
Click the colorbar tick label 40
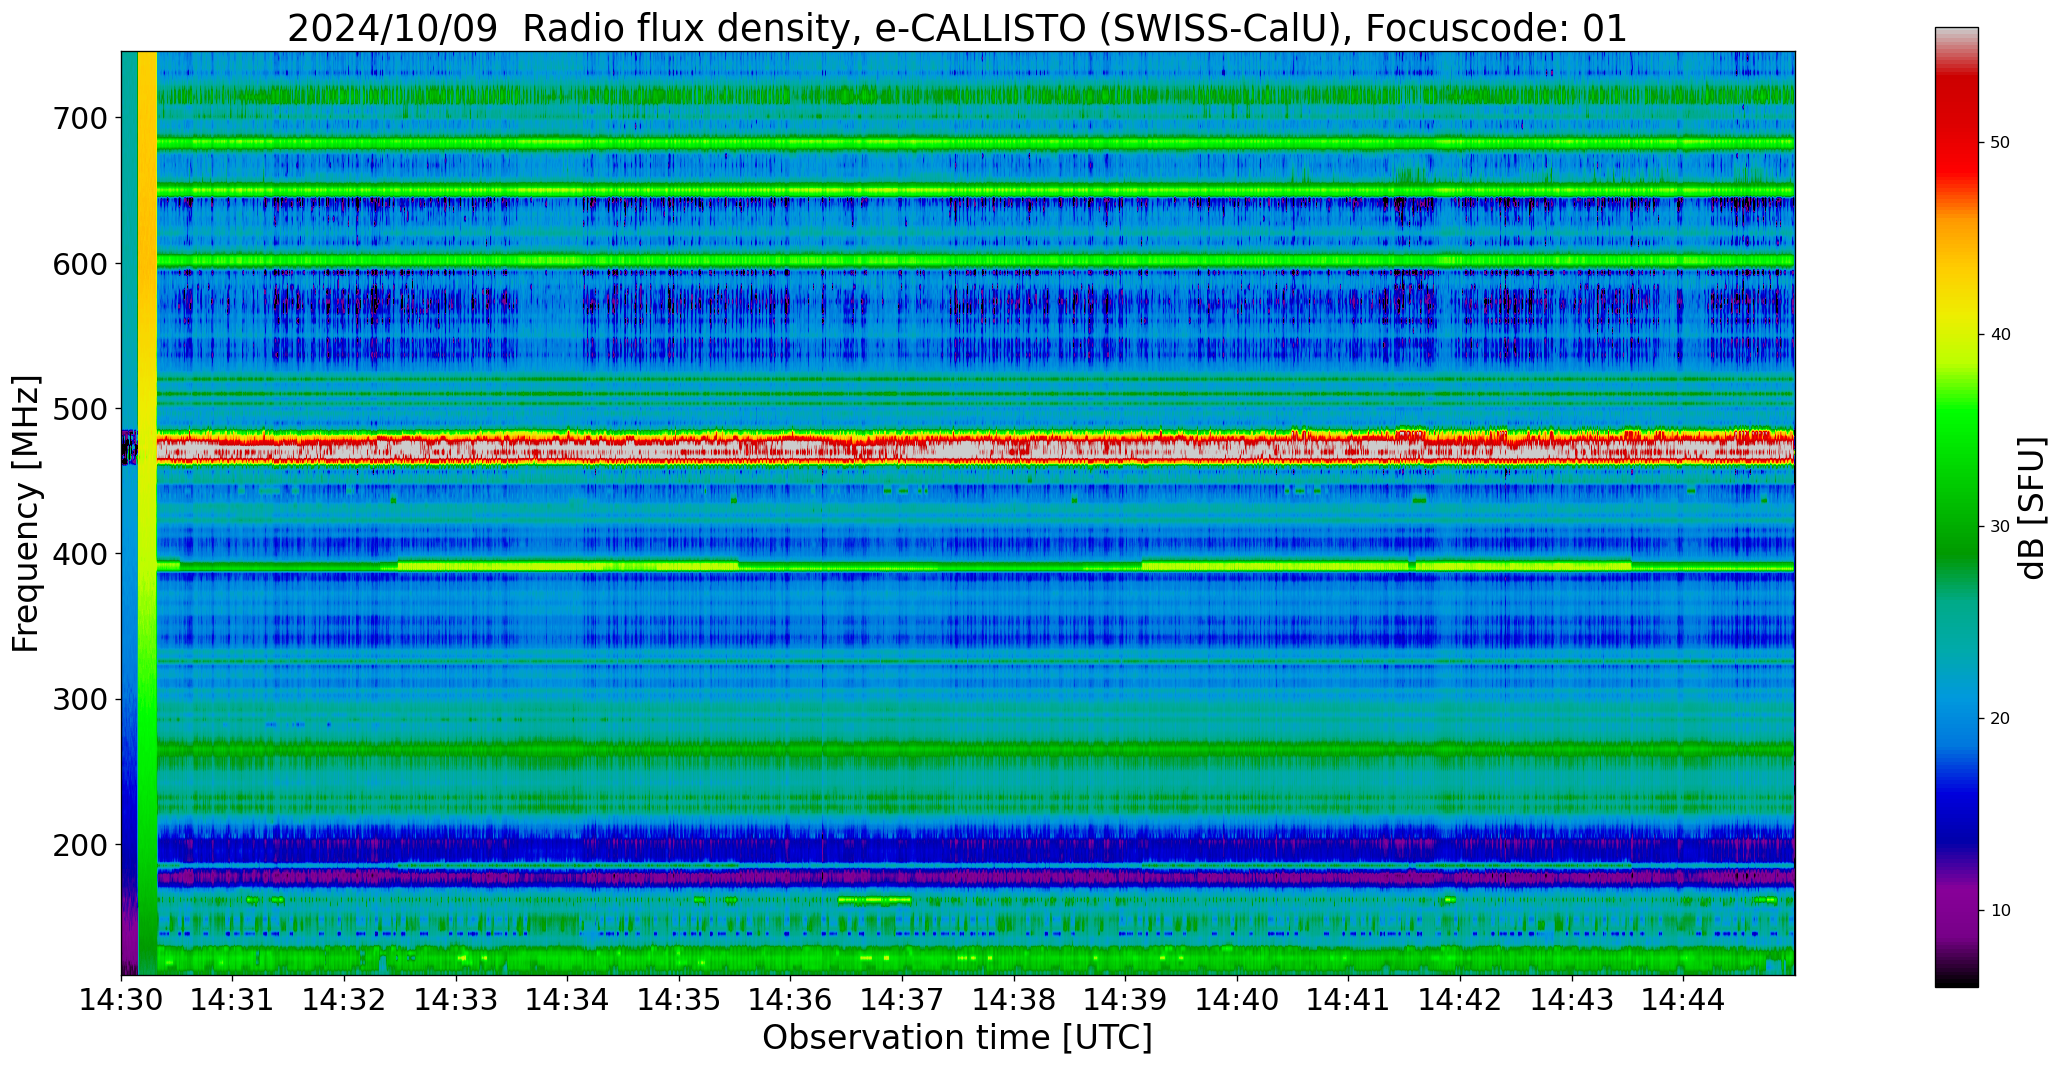click(2000, 335)
